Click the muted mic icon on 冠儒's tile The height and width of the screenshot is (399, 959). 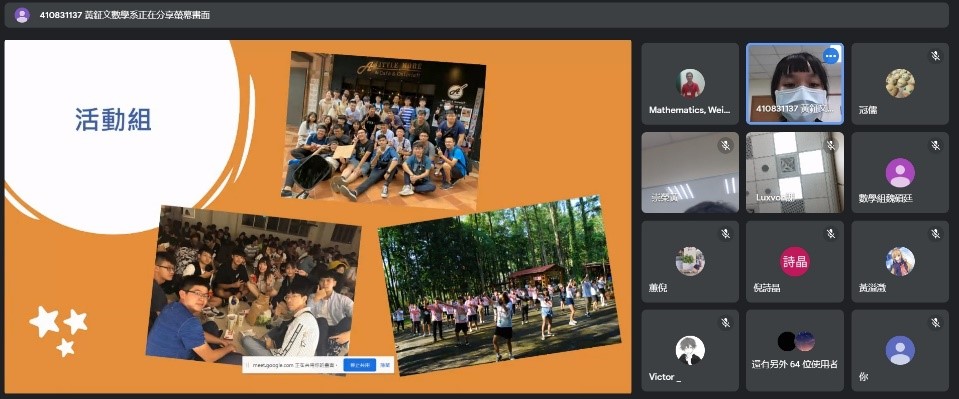(x=935, y=56)
